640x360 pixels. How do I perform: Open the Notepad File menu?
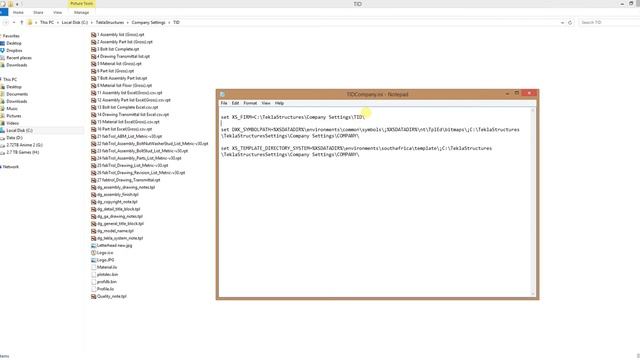tap(224, 103)
